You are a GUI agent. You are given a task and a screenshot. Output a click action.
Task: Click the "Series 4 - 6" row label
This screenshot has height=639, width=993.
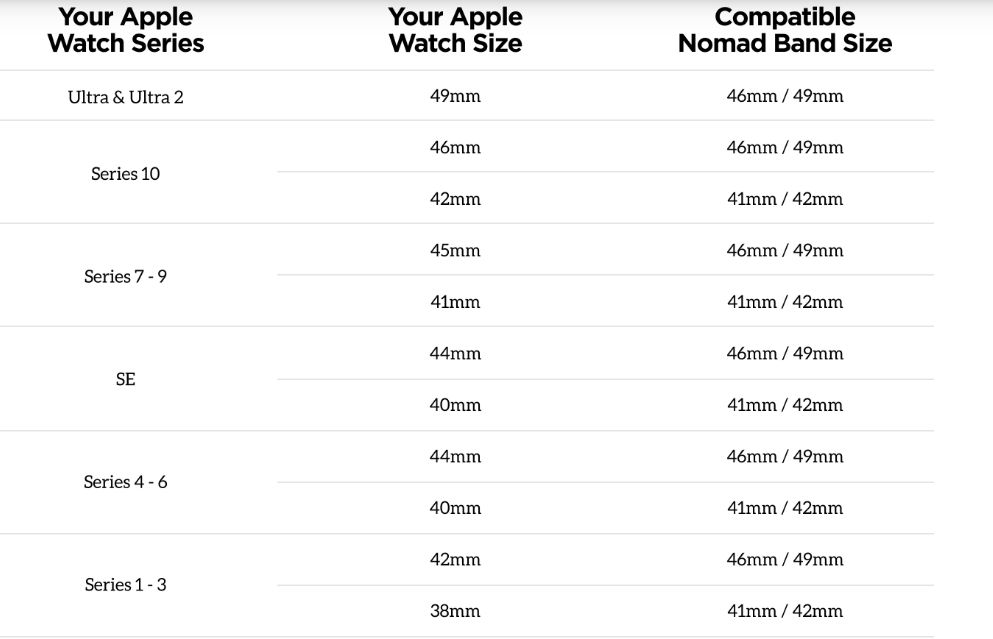(126, 482)
